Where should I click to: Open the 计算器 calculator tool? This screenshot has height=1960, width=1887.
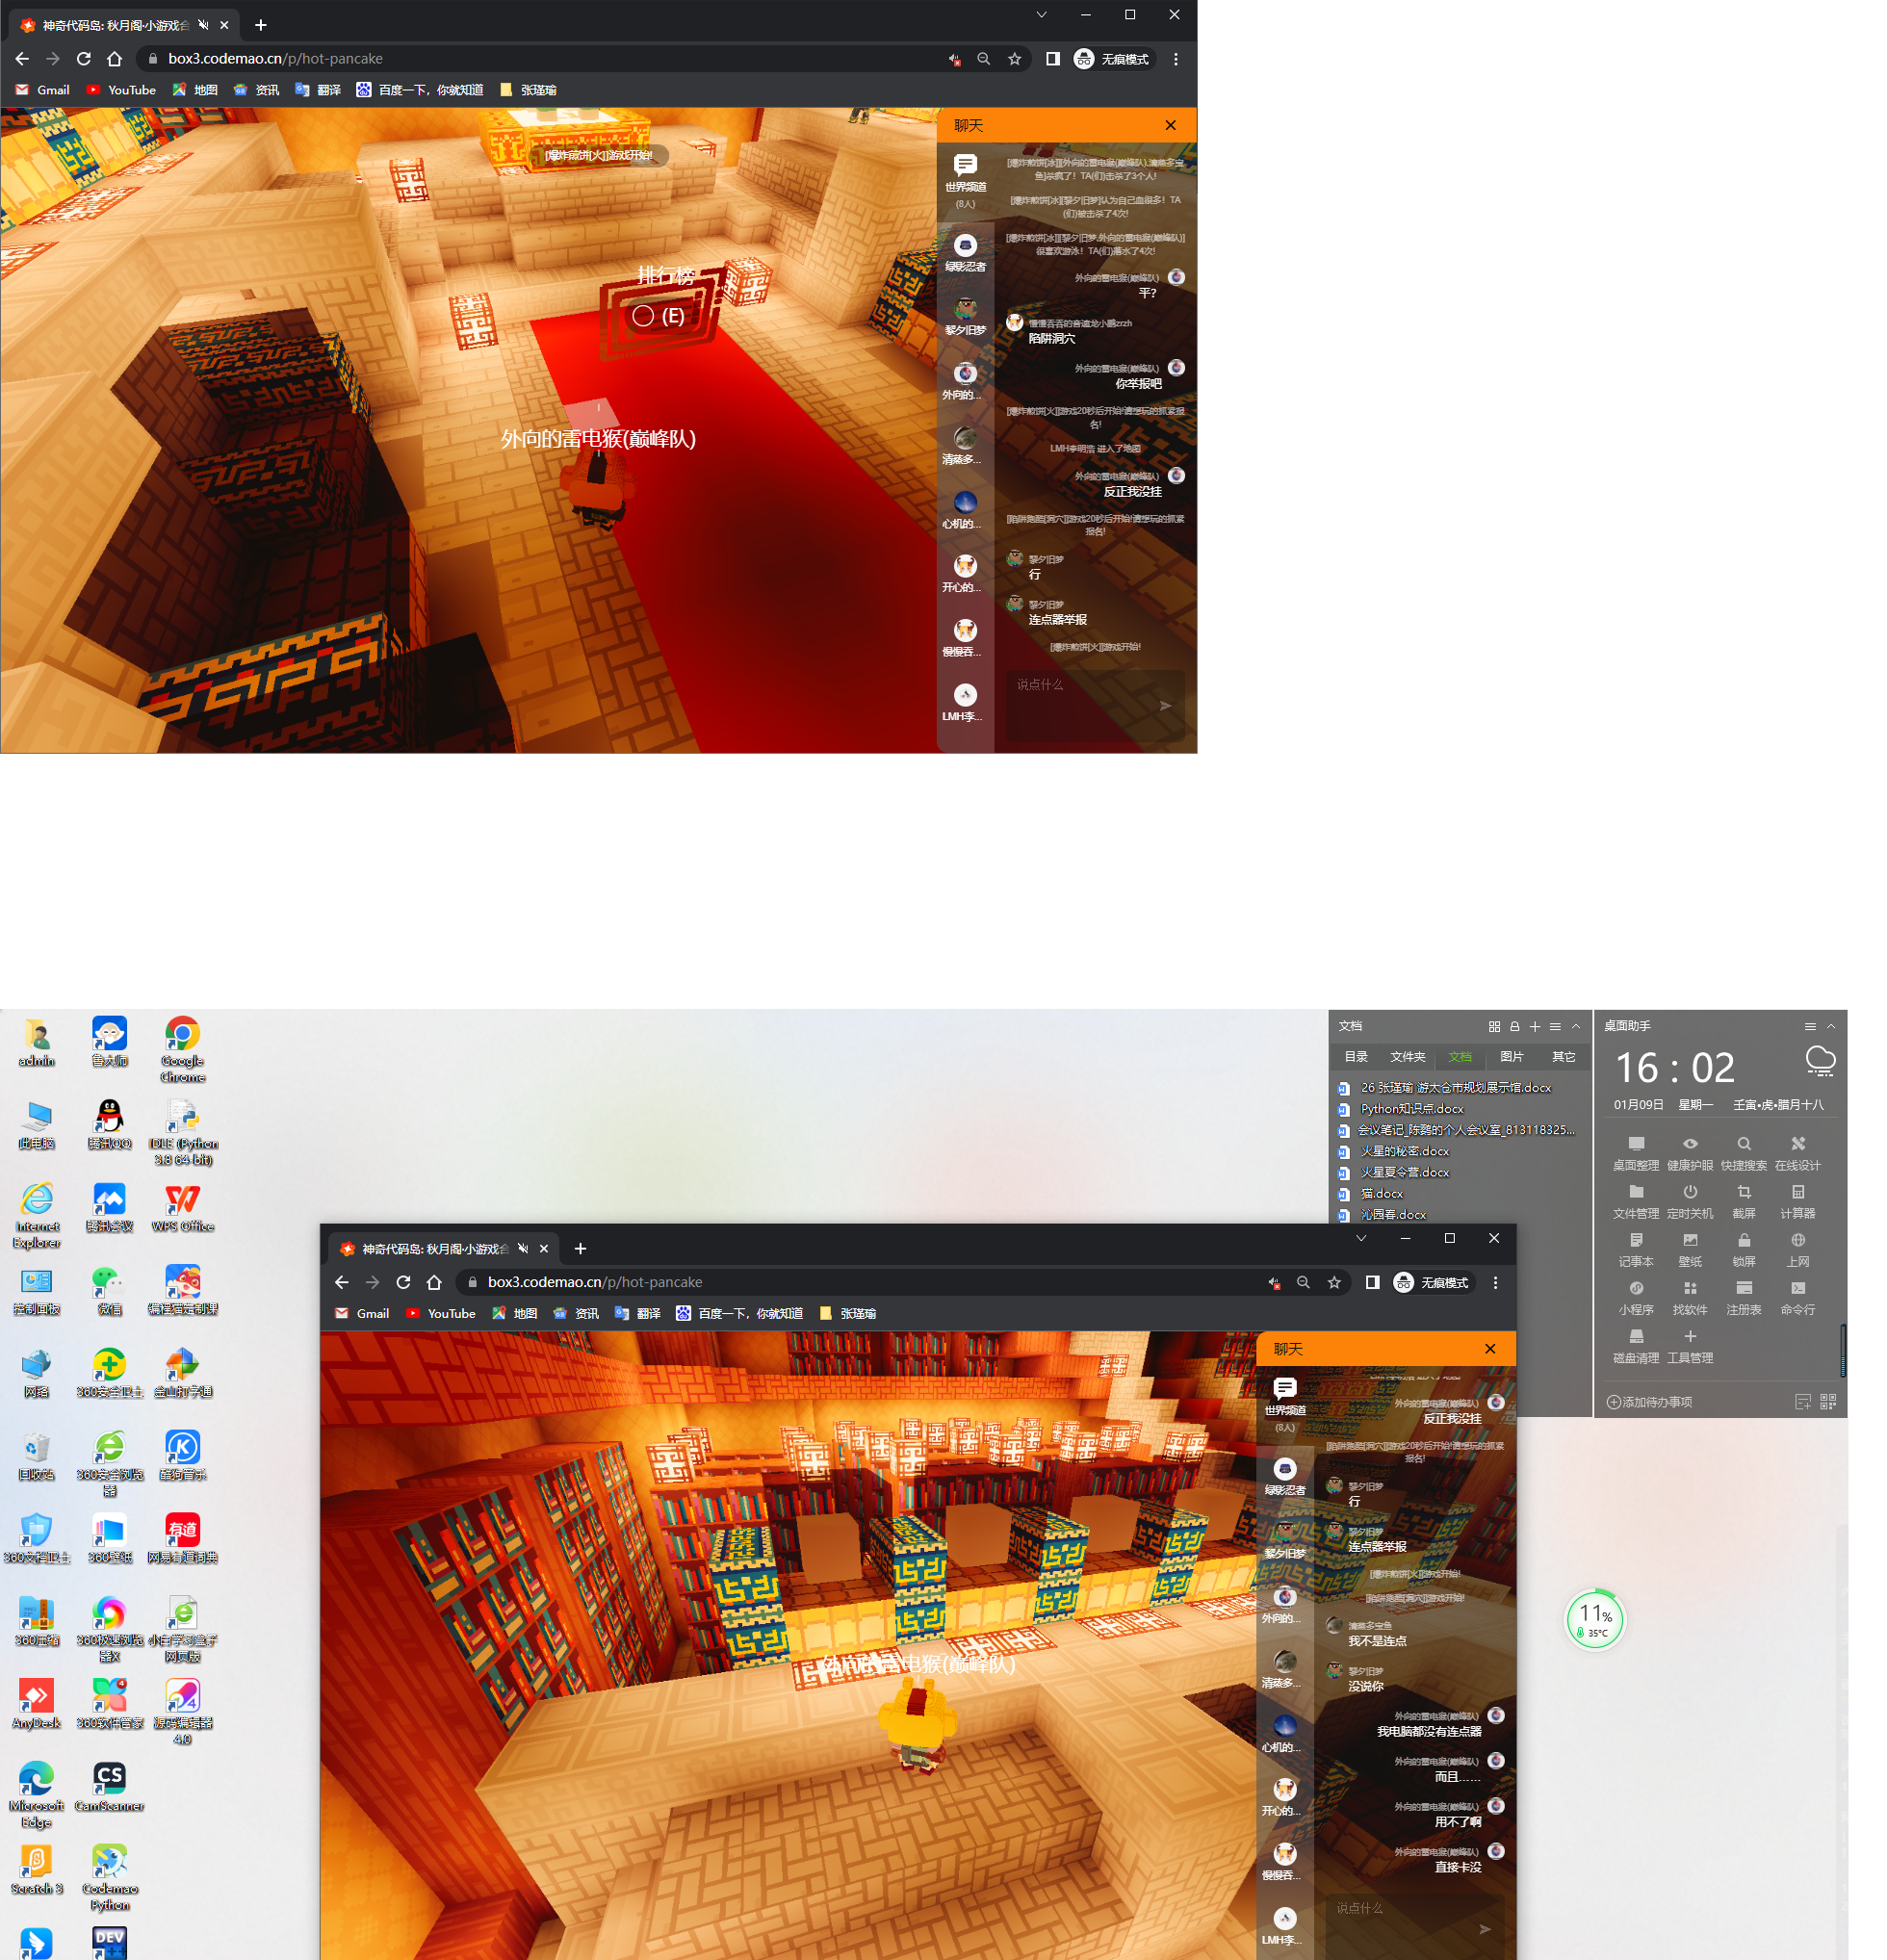pyautogui.click(x=1798, y=1200)
